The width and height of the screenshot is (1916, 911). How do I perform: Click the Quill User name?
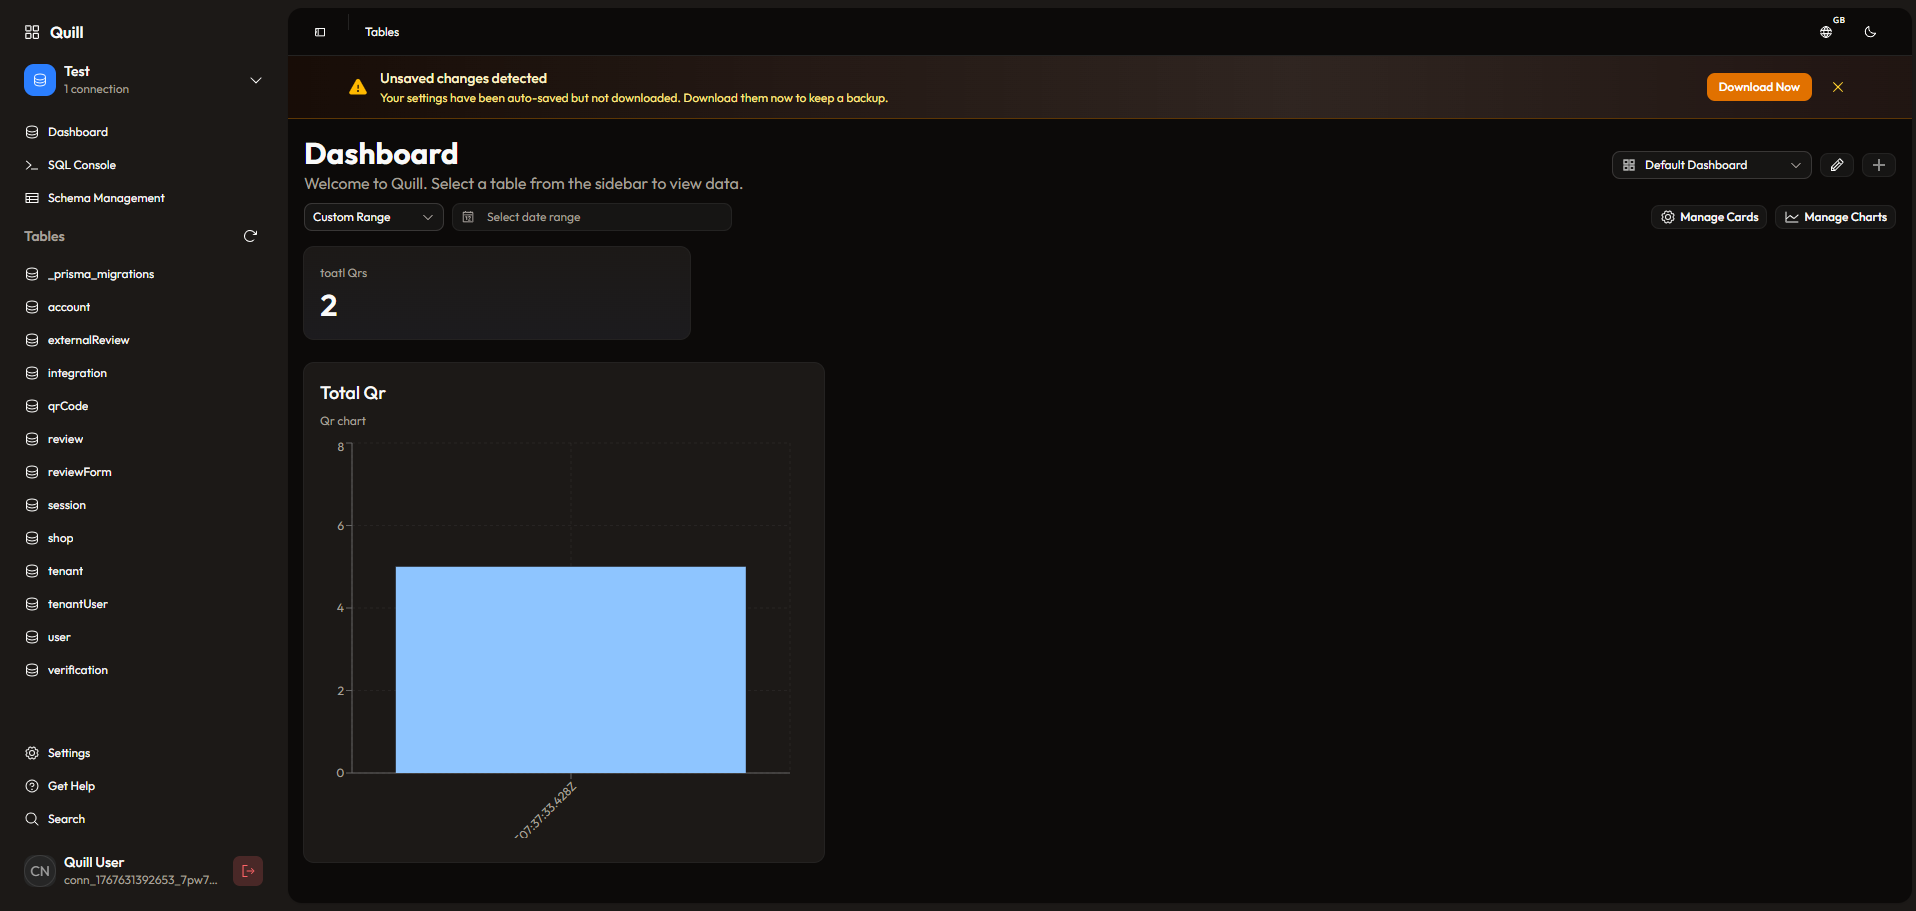(94, 862)
